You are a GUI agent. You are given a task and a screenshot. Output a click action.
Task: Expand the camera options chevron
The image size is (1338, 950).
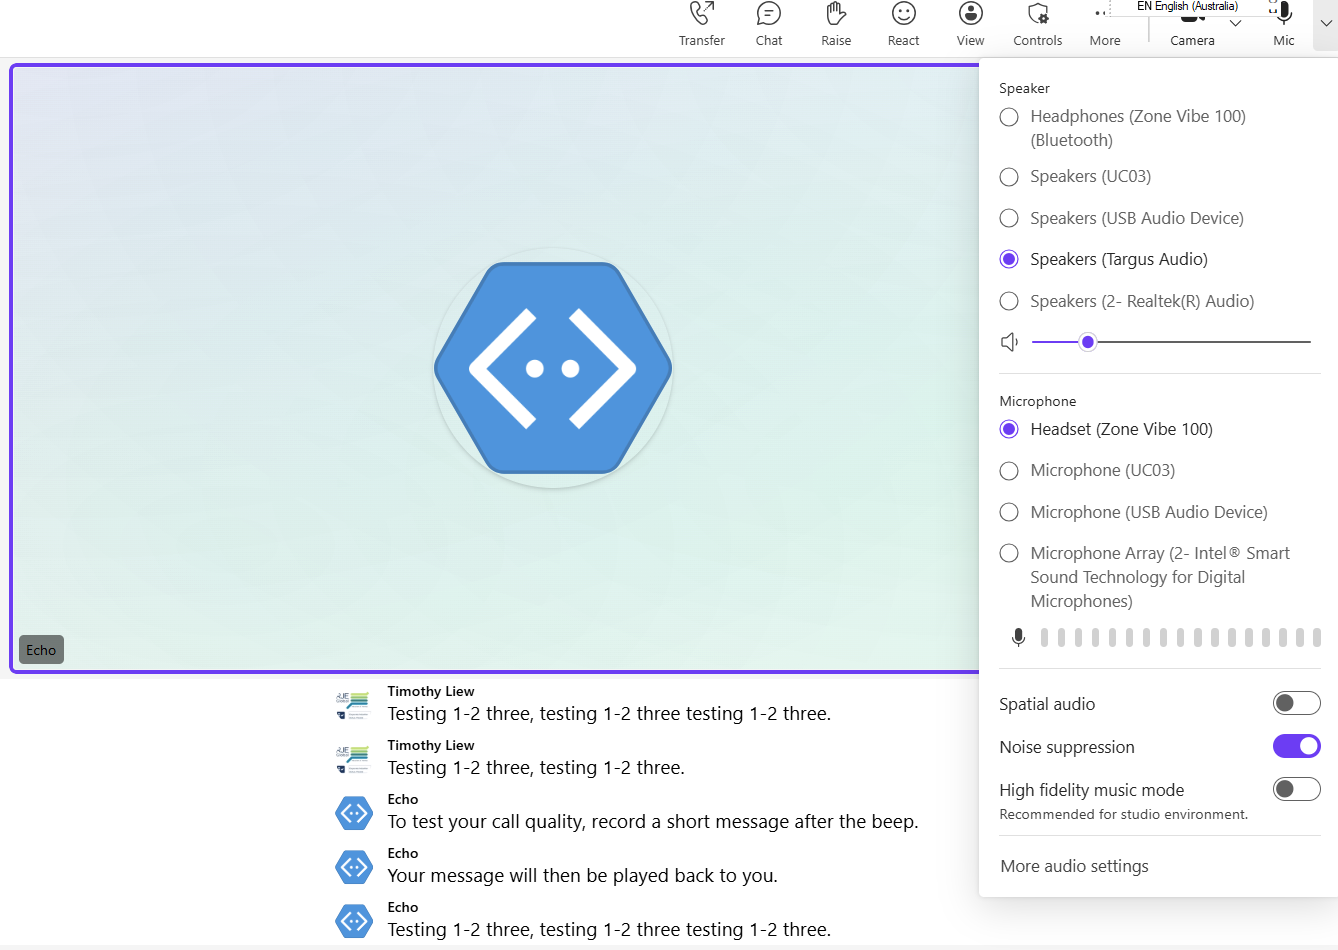click(1236, 23)
